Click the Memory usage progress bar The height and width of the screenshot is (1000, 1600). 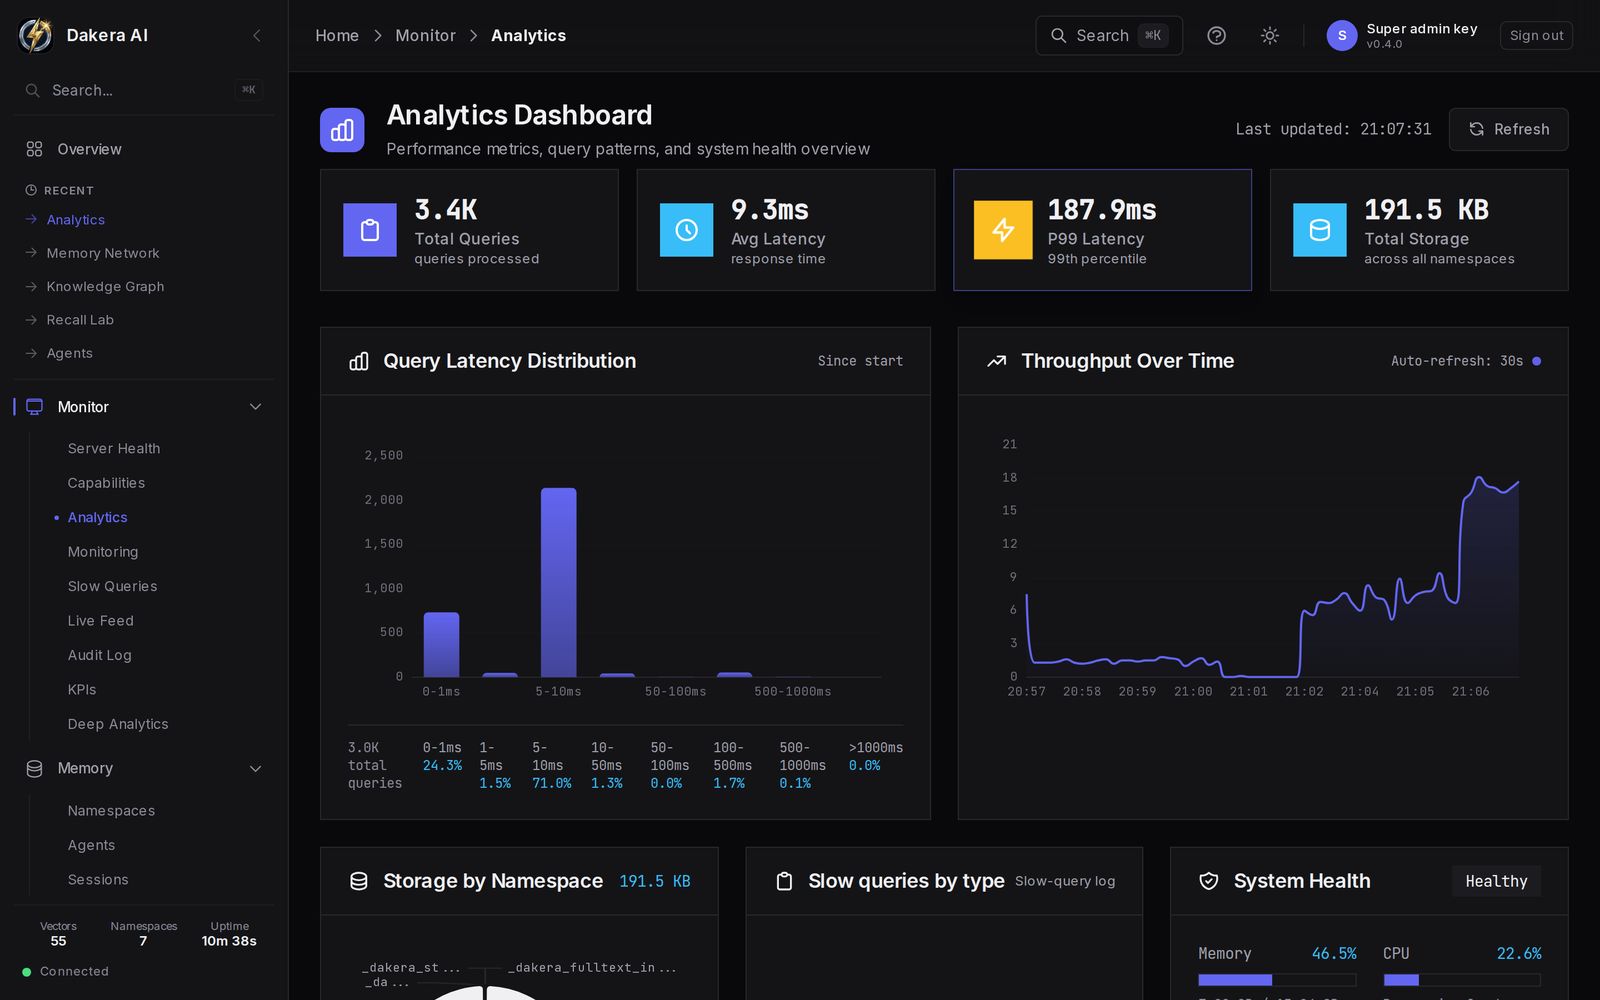pyautogui.click(x=1277, y=980)
